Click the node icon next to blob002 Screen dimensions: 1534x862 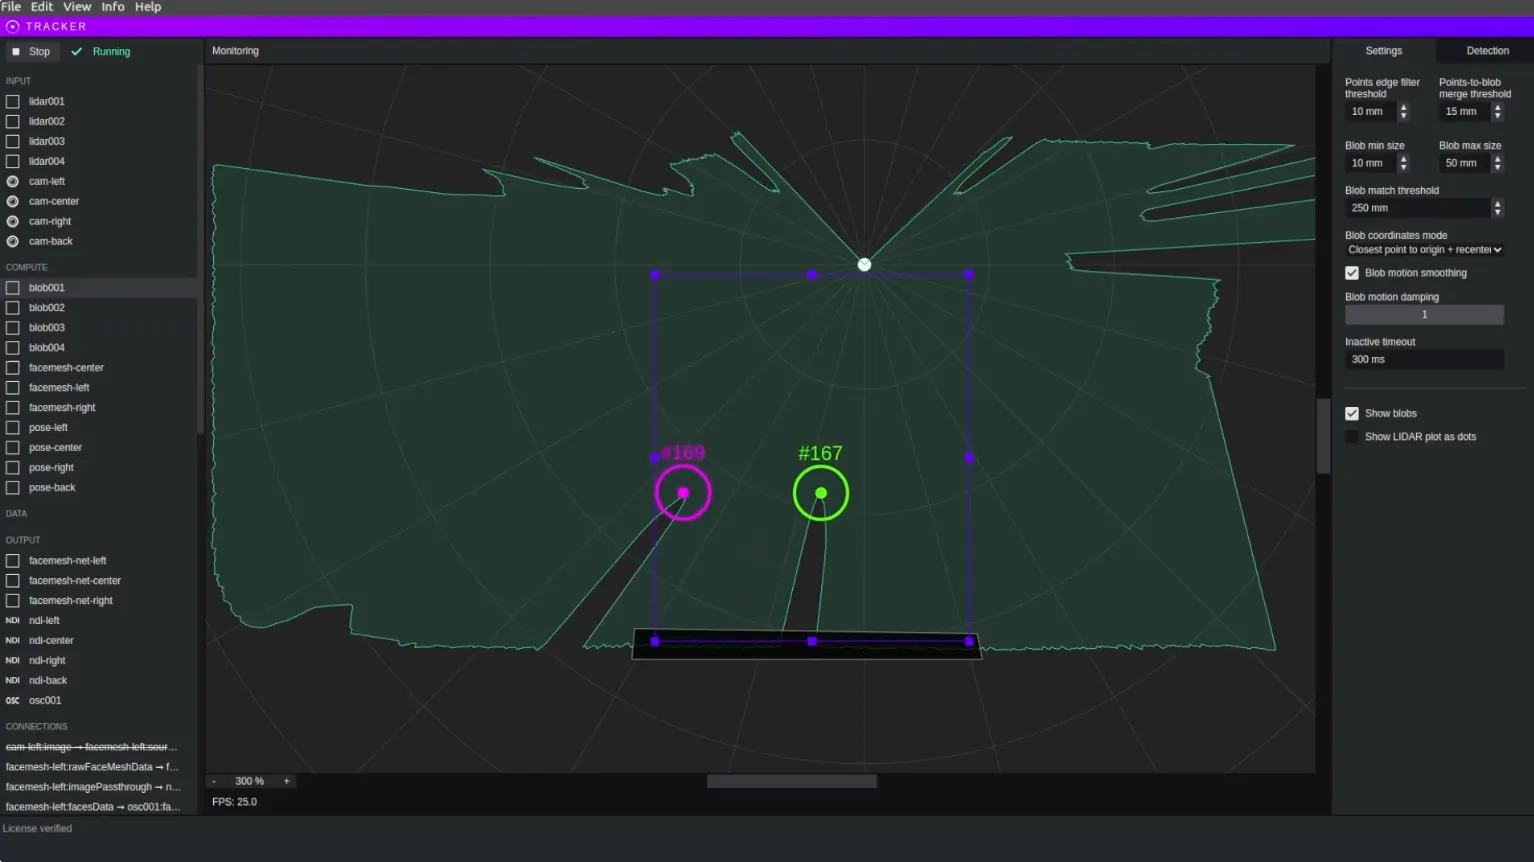(x=13, y=307)
